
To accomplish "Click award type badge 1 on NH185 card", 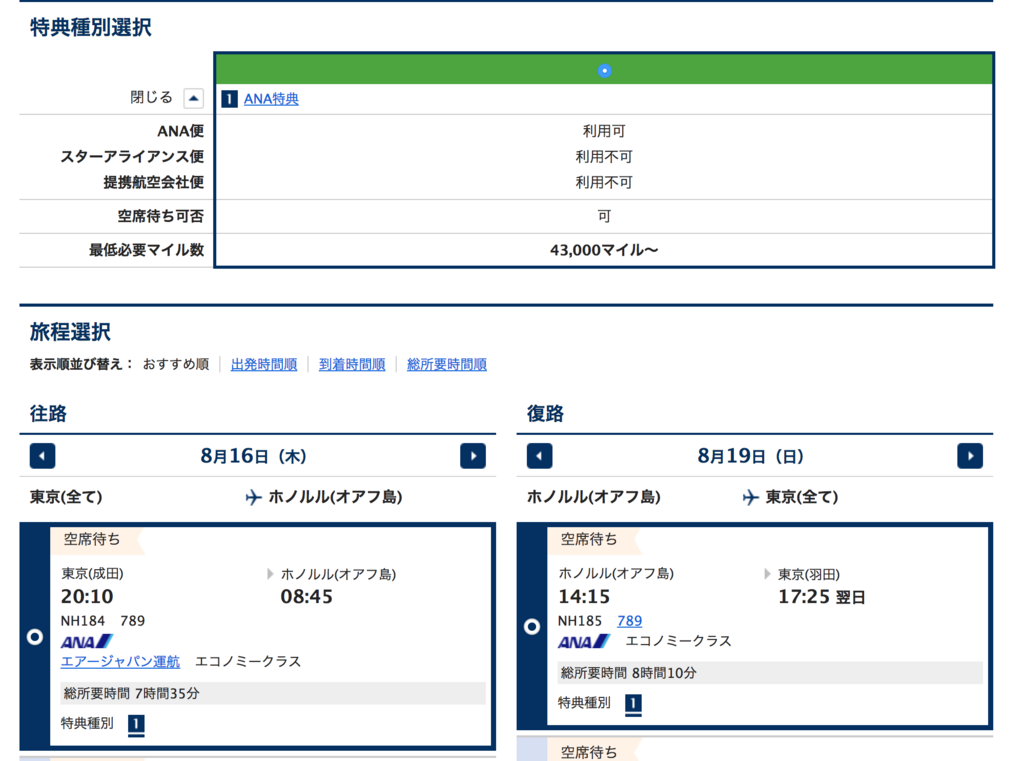I will [x=633, y=704].
